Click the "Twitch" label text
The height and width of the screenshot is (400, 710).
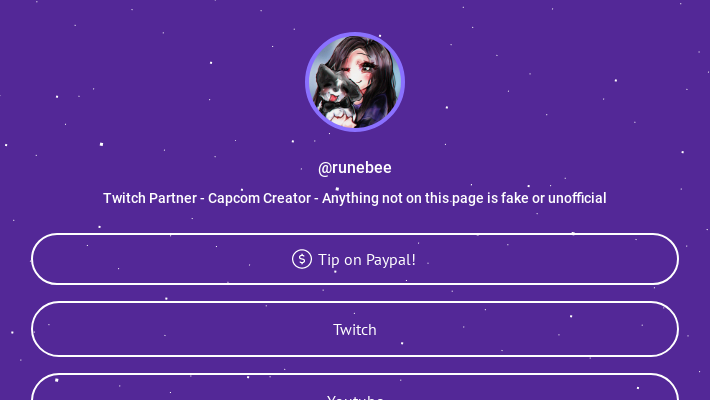355,329
